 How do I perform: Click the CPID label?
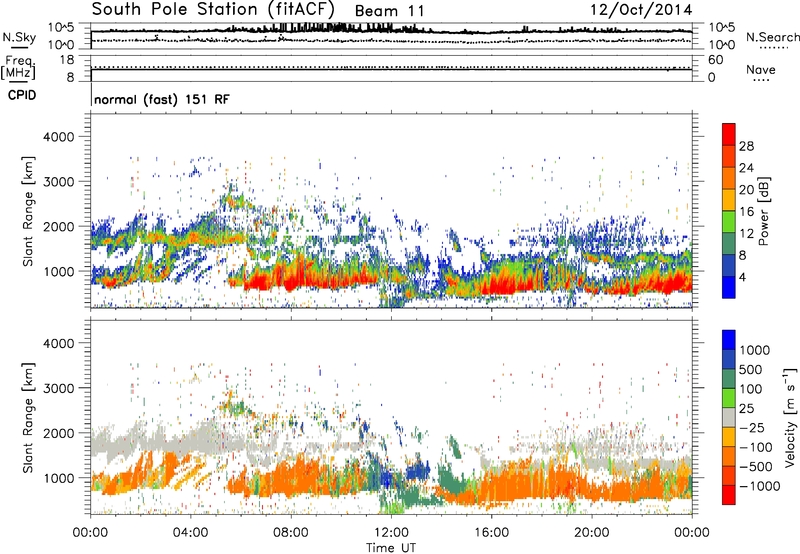click(22, 95)
